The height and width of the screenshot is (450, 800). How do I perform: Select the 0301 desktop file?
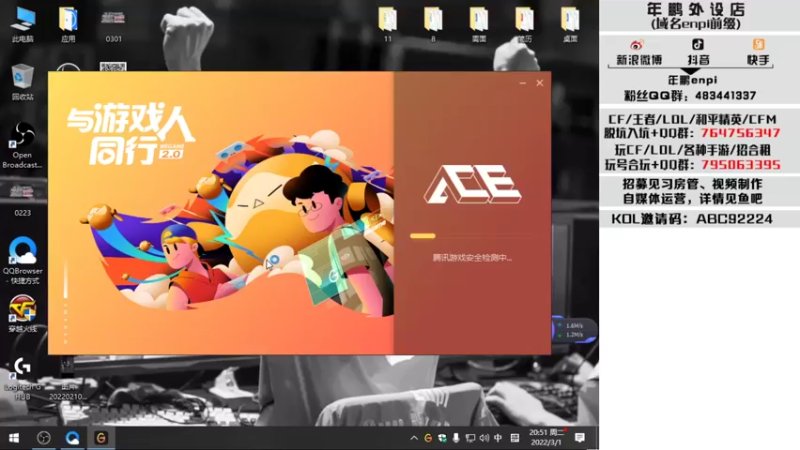(113, 26)
